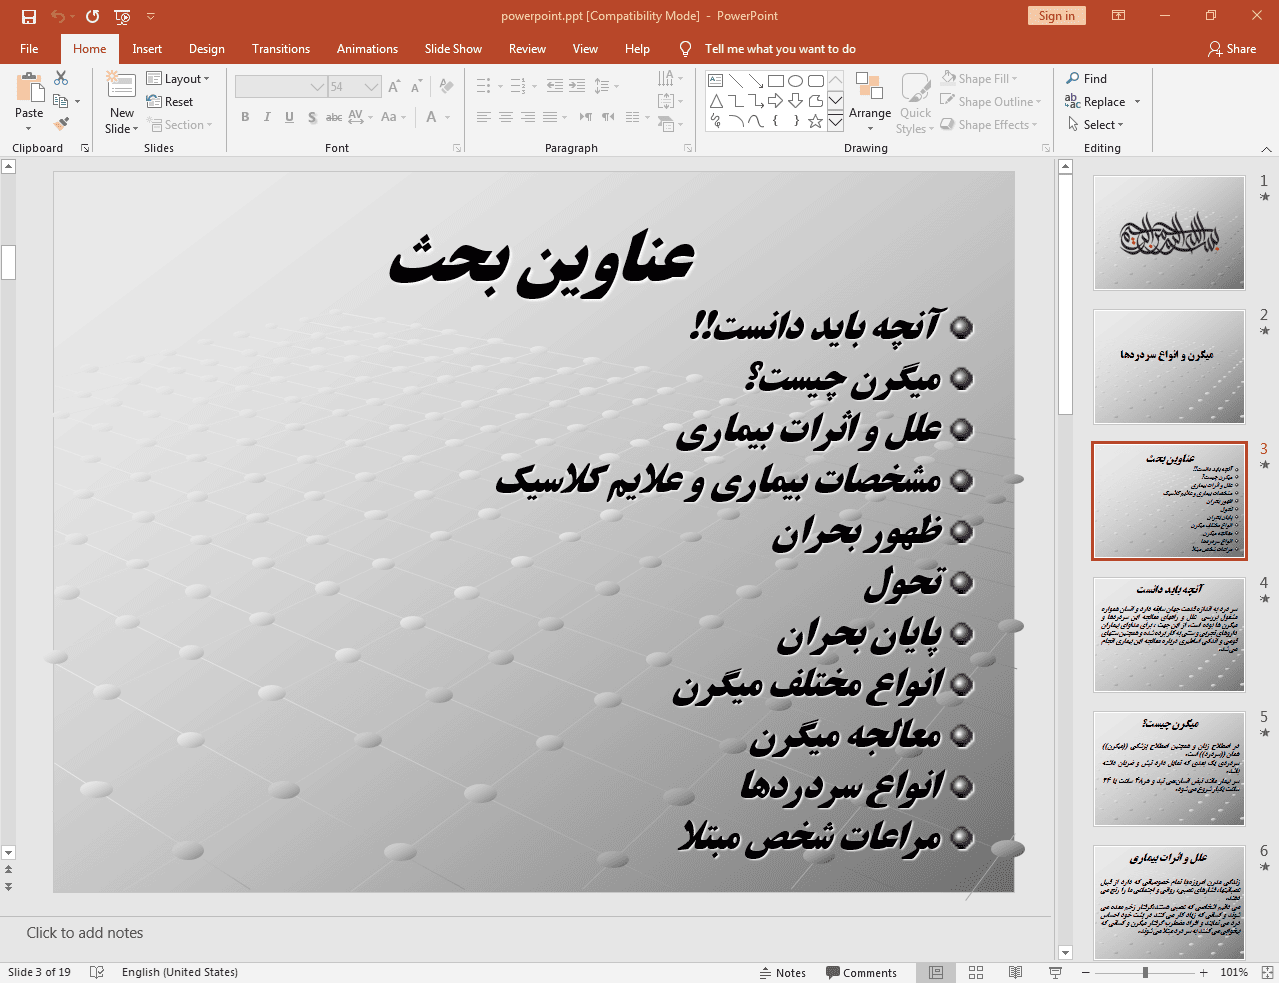Screen dimensions: 1279x983
Task: Toggle italic formatting
Action: [266, 117]
